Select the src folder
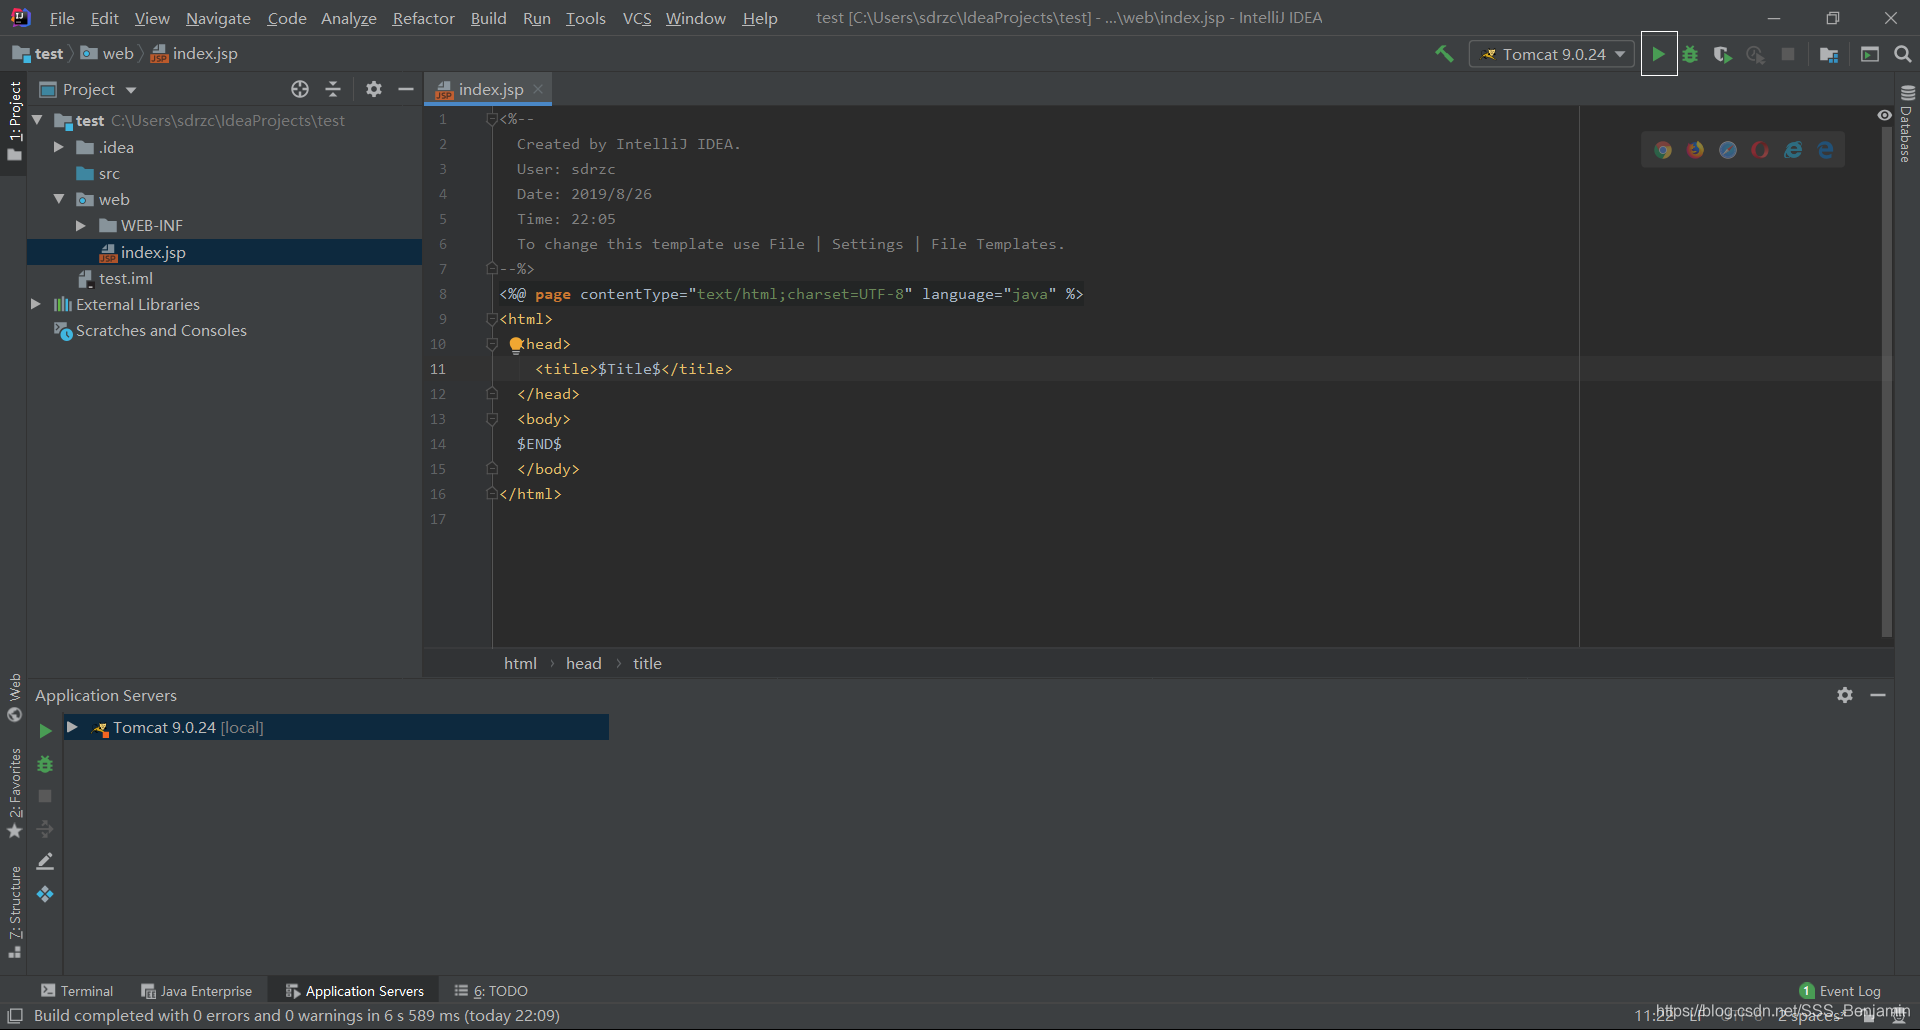Viewport: 1920px width, 1030px height. tap(99, 173)
